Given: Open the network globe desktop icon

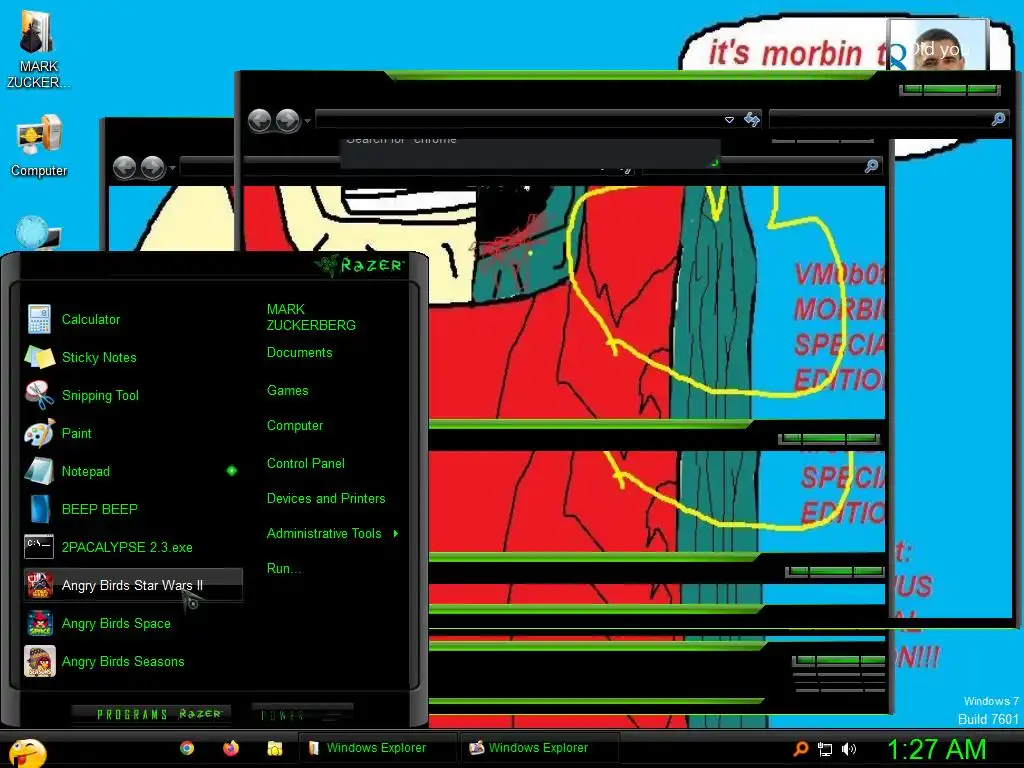Looking at the screenshot, I should 38,232.
